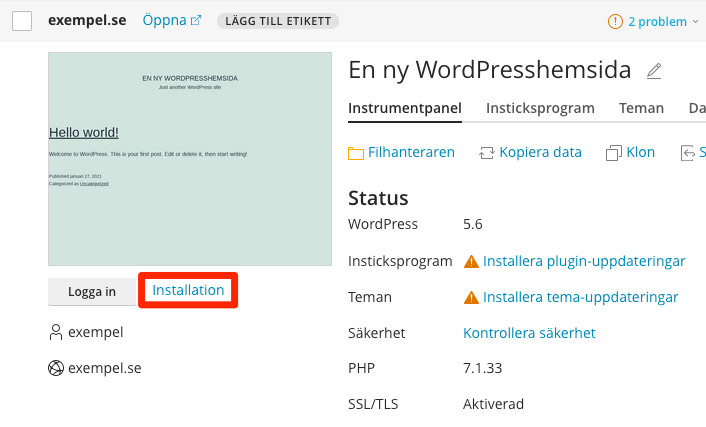Select the Instrumentpanel tab

404,109
